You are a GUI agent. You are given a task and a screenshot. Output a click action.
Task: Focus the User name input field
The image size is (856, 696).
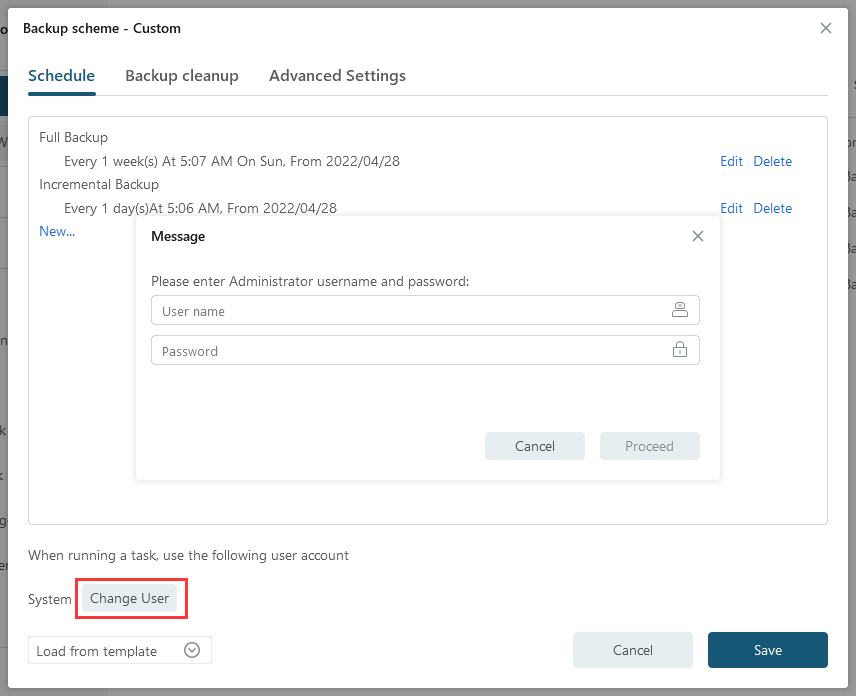coord(410,311)
